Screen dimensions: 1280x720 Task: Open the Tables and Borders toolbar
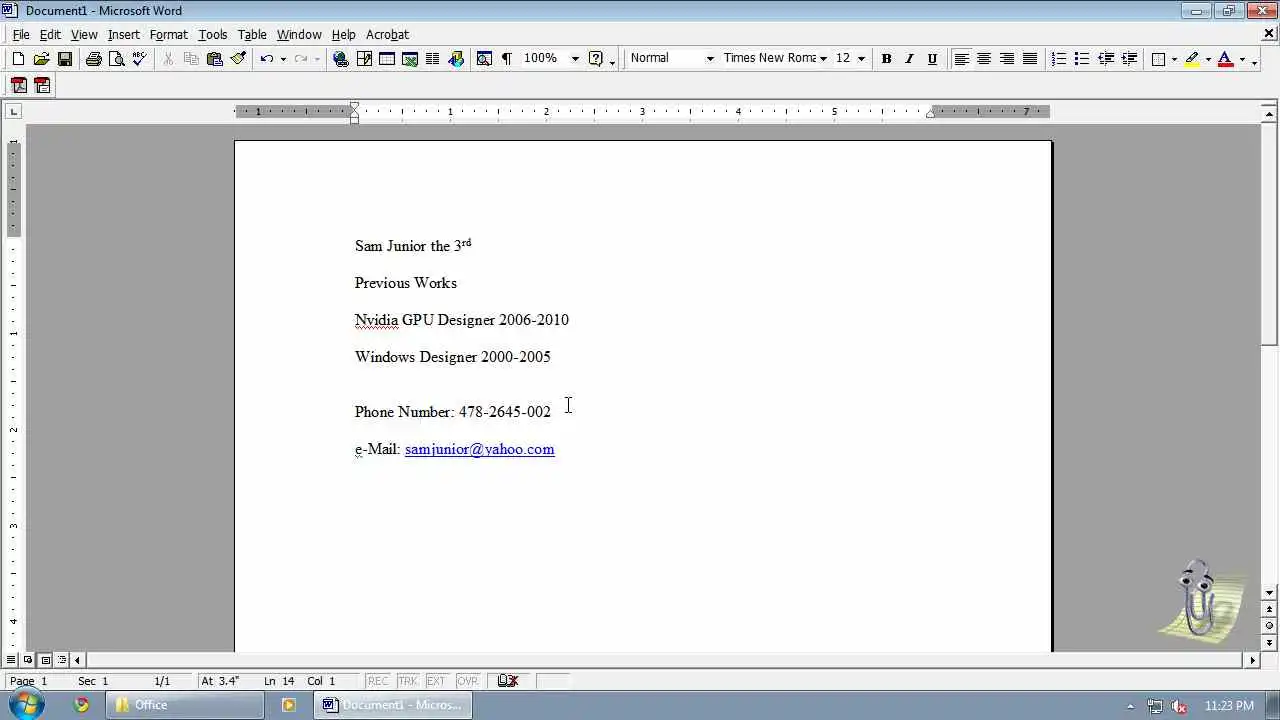pos(364,59)
